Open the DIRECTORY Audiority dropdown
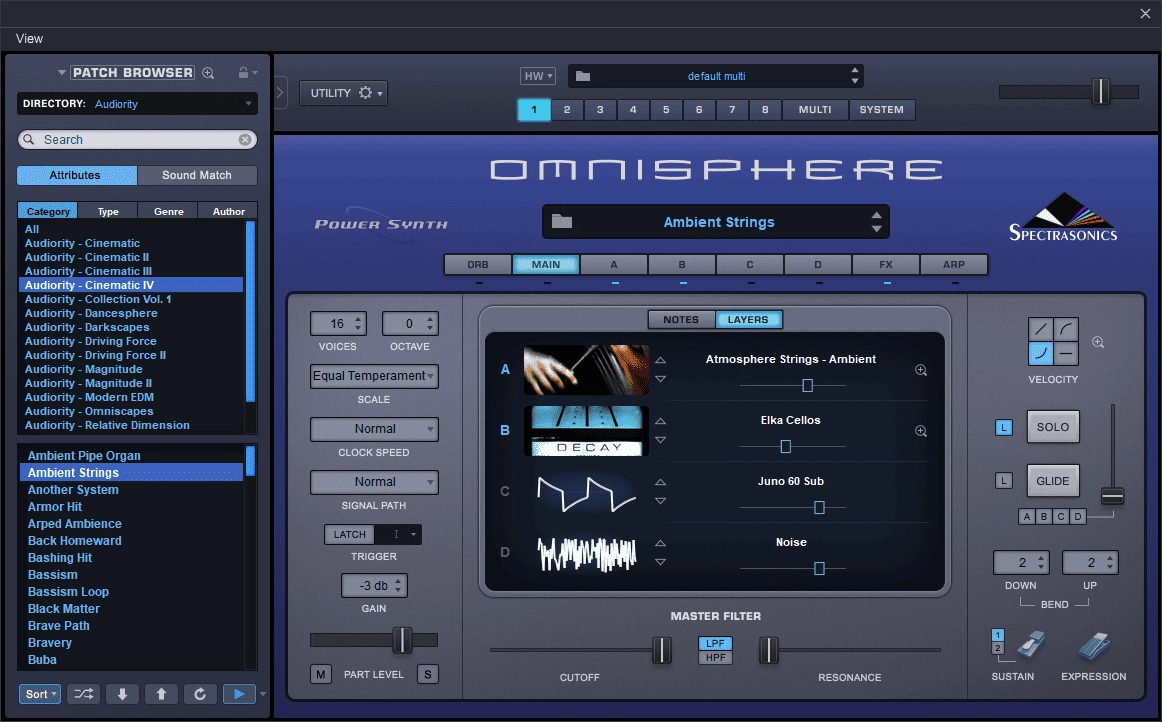This screenshot has width=1162, height=722. coord(137,104)
